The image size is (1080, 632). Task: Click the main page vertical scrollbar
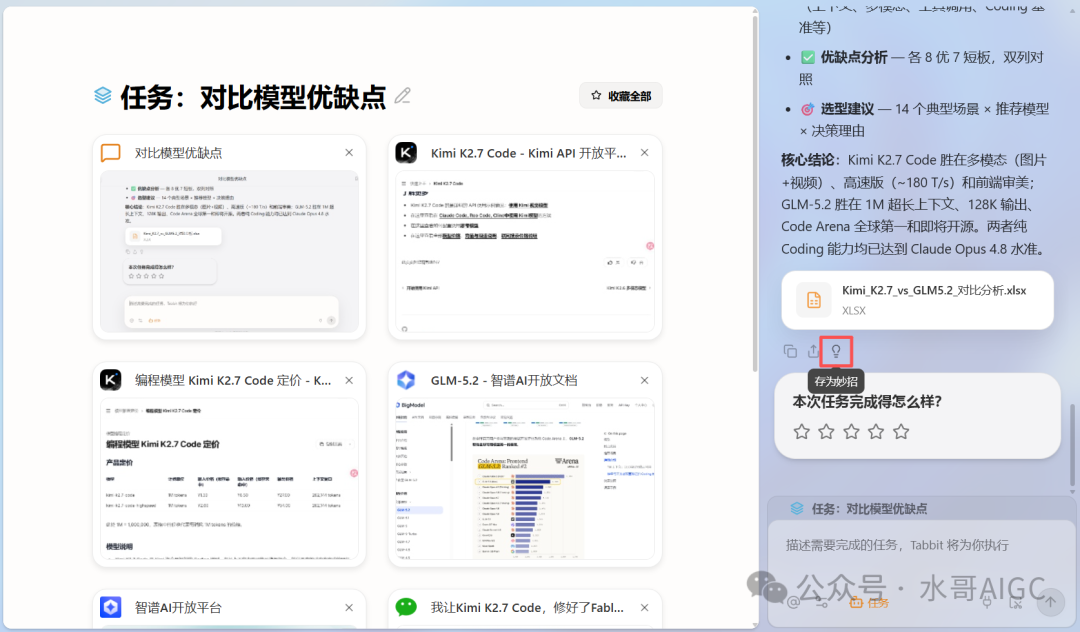coord(755,193)
